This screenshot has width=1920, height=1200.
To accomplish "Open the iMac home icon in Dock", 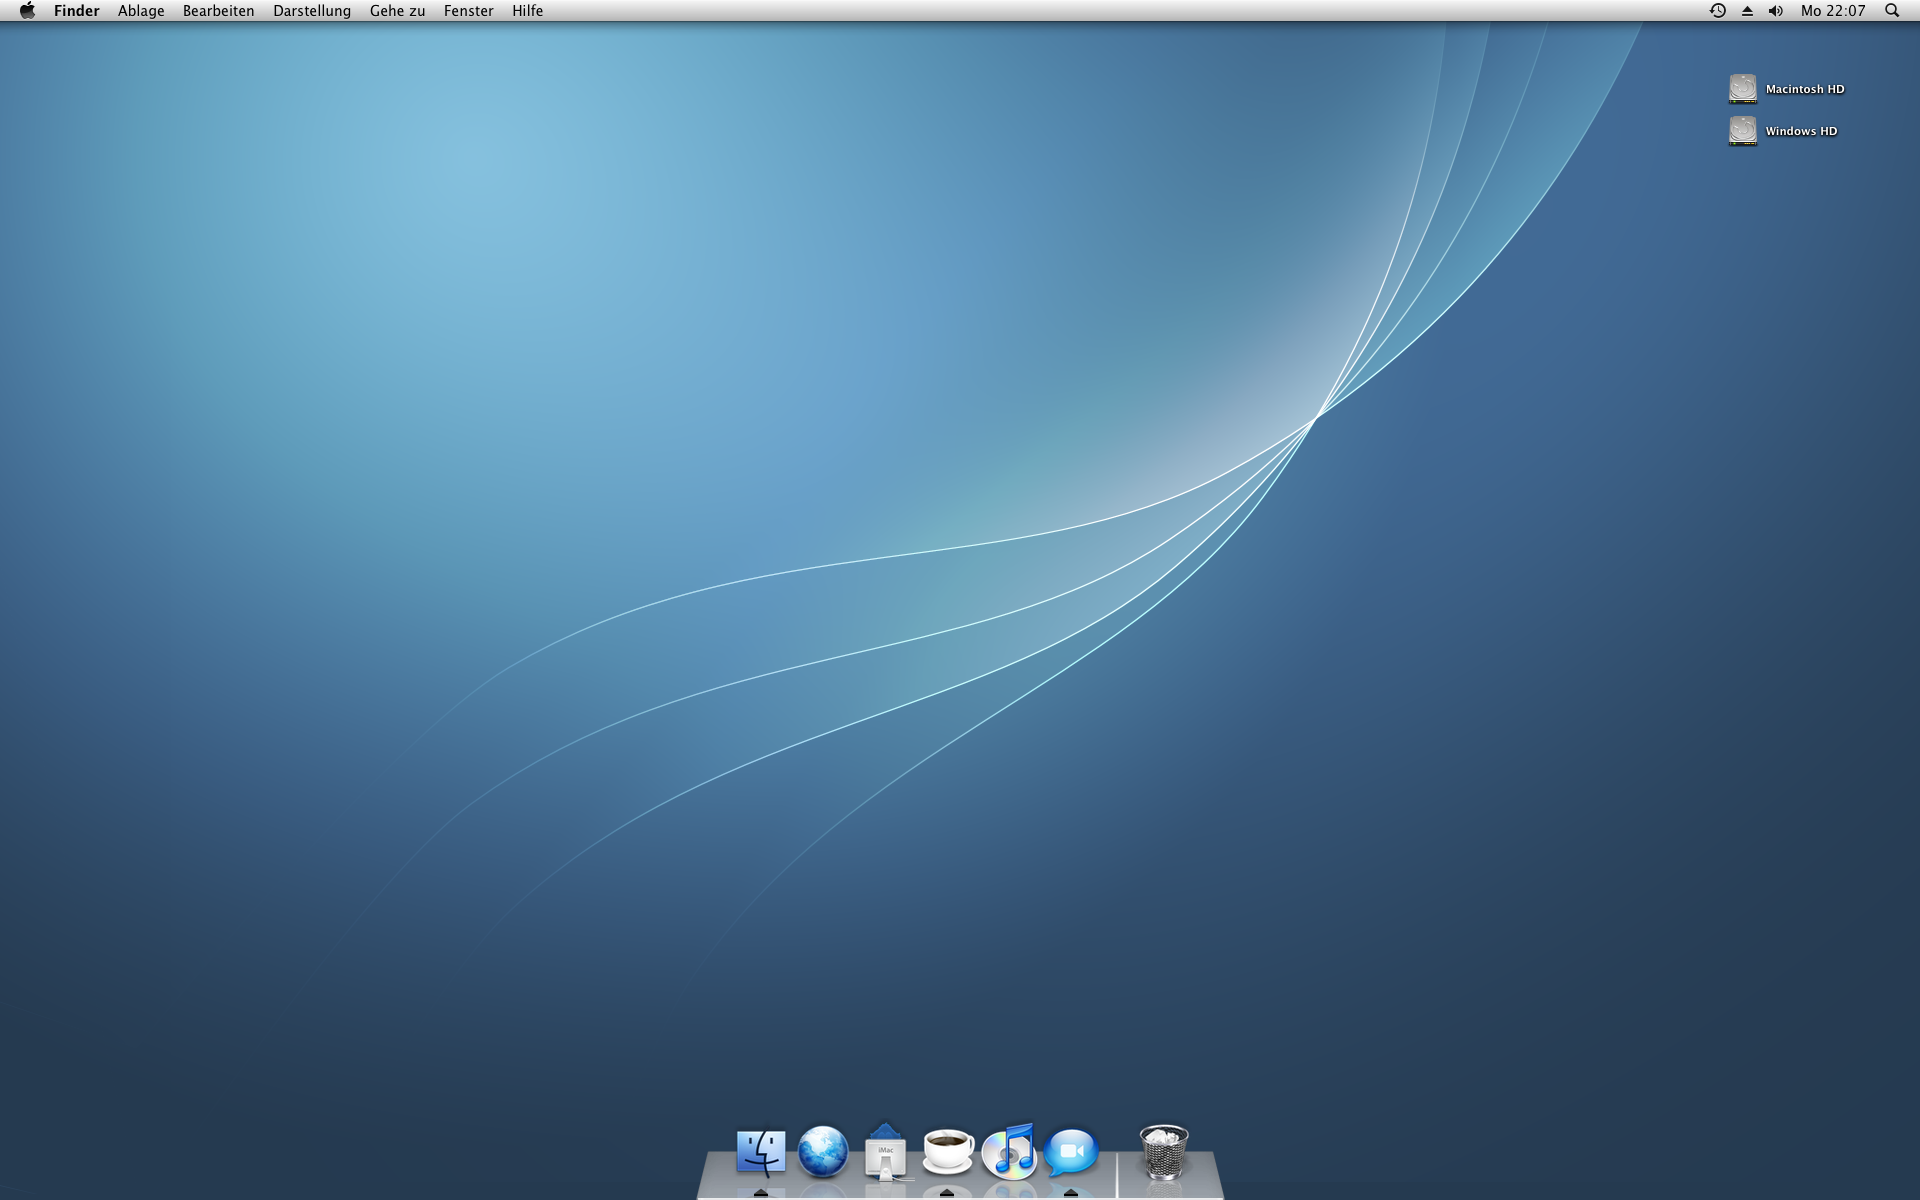I will click(x=885, y=1151).
